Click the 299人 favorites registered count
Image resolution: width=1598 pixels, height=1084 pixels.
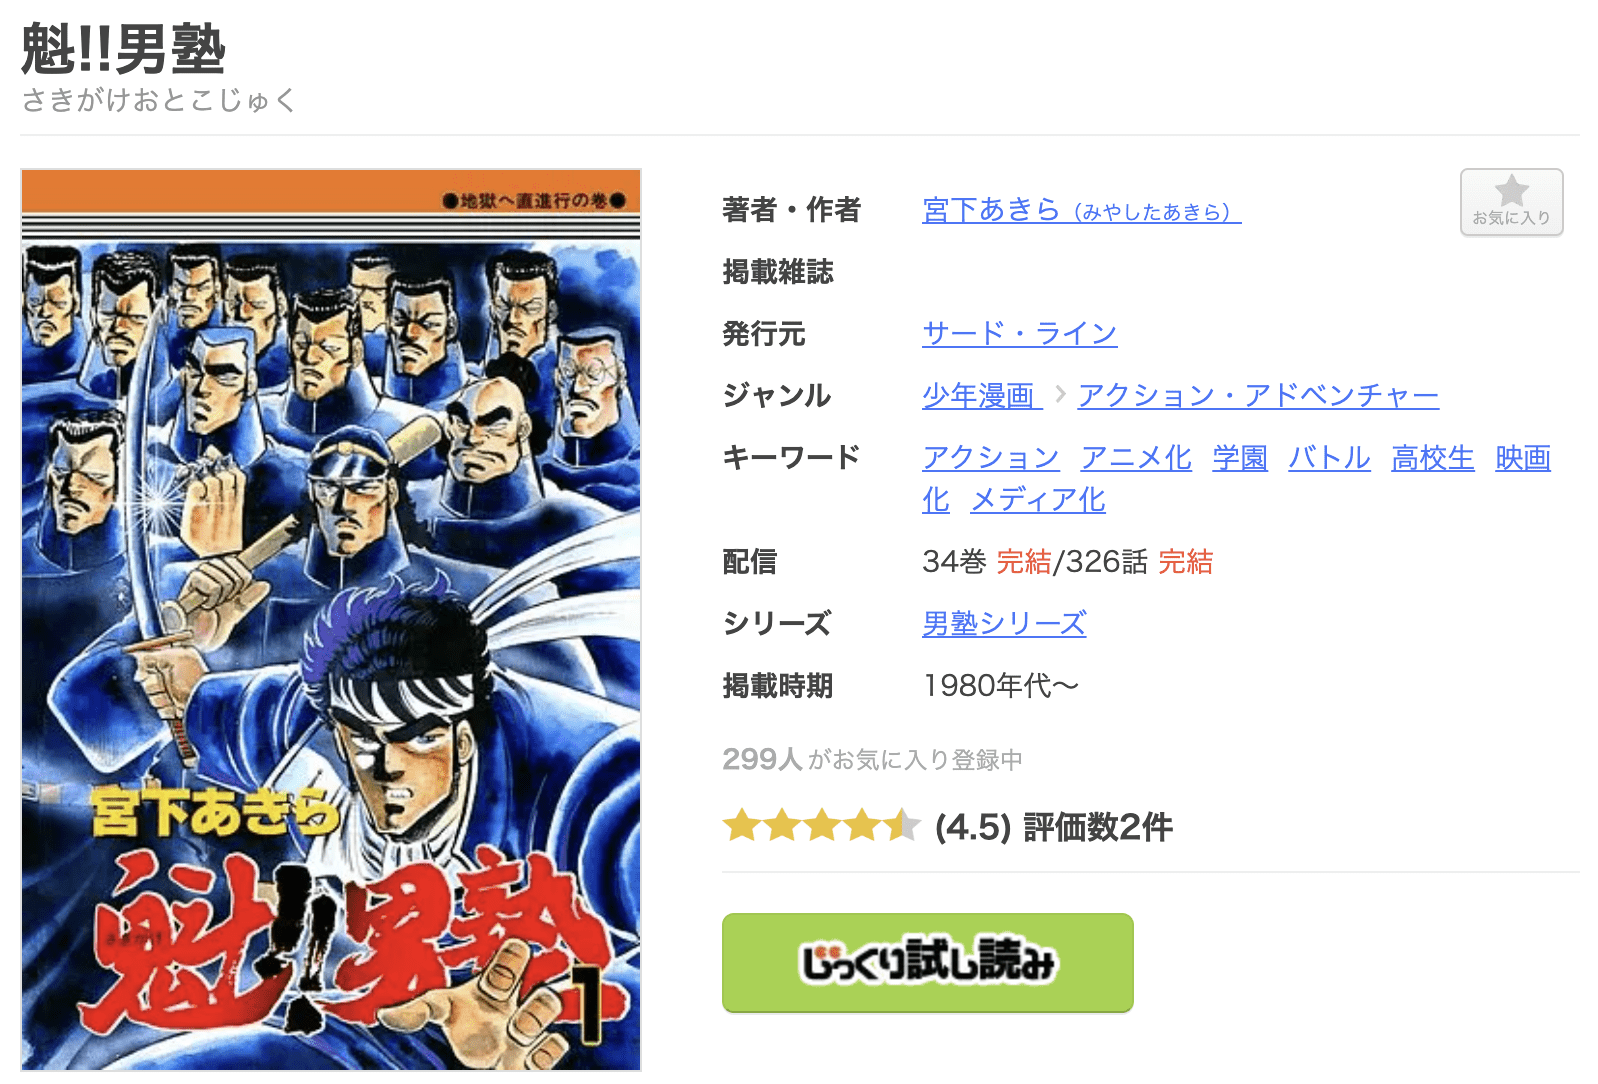[762, 759]
